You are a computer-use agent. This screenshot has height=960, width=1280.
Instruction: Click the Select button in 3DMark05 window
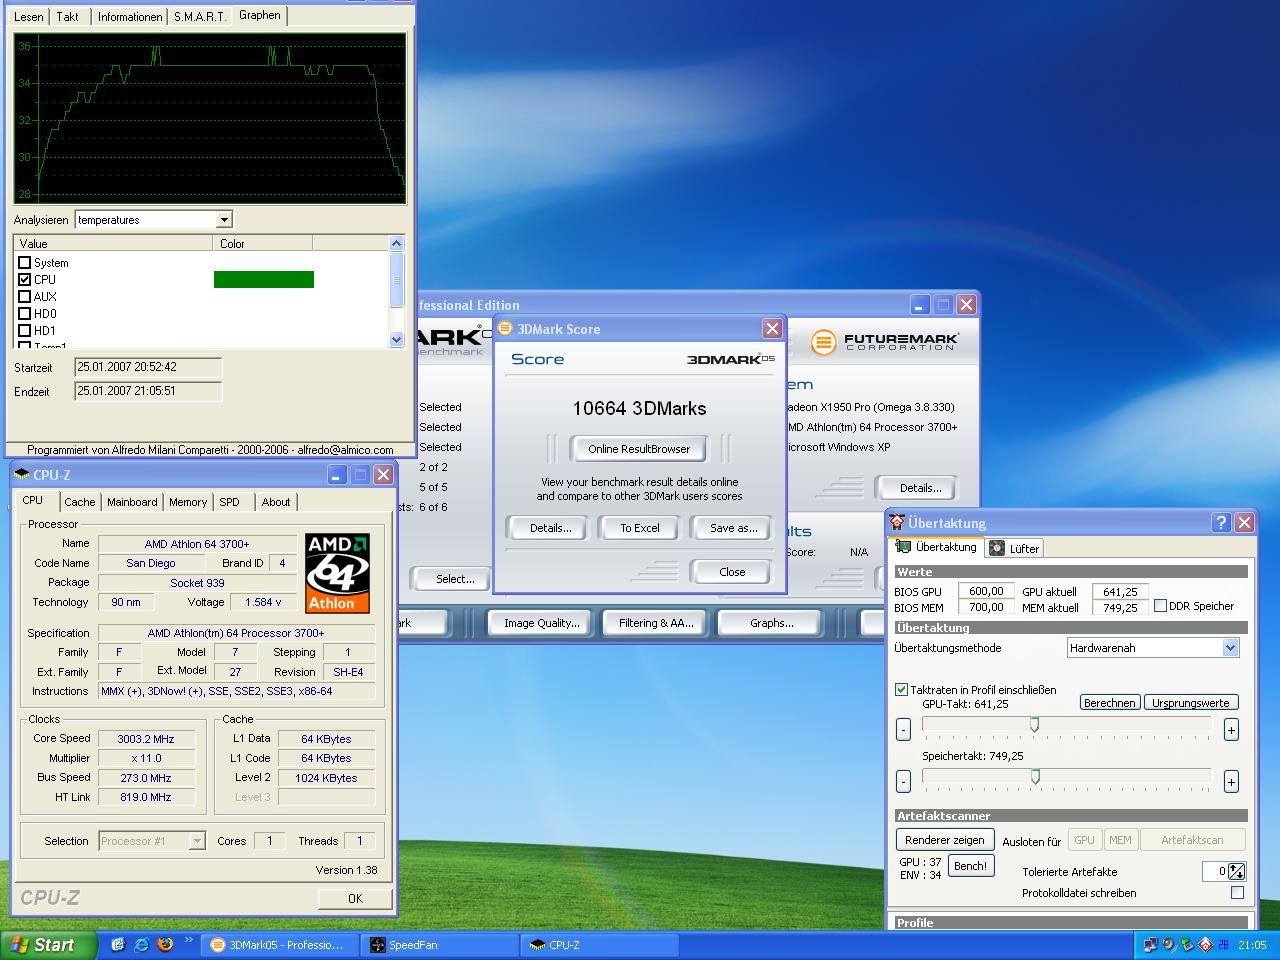(455, 579)
